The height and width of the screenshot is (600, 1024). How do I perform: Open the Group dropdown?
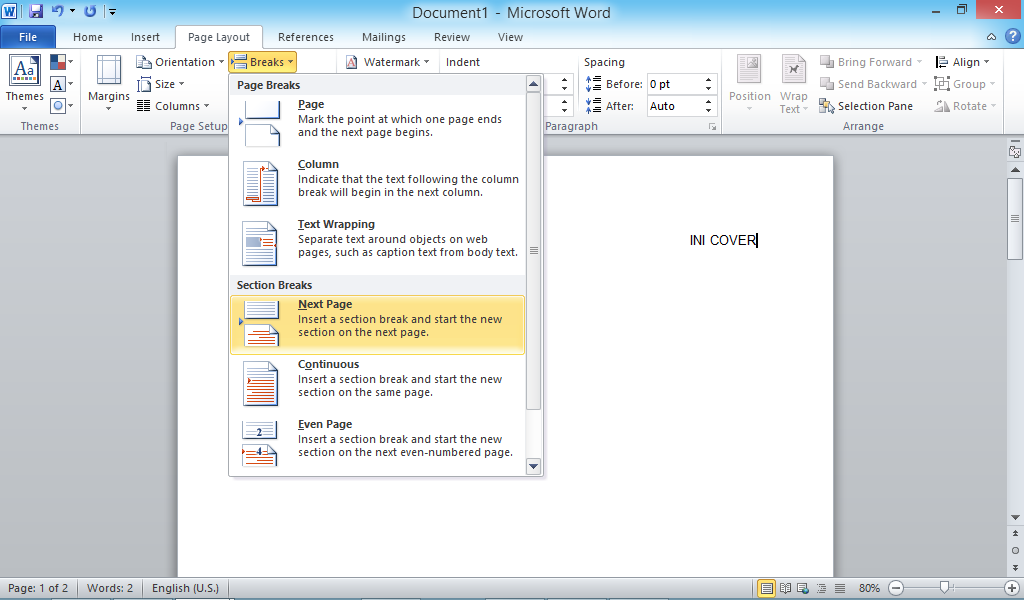[x=965, y=84]
